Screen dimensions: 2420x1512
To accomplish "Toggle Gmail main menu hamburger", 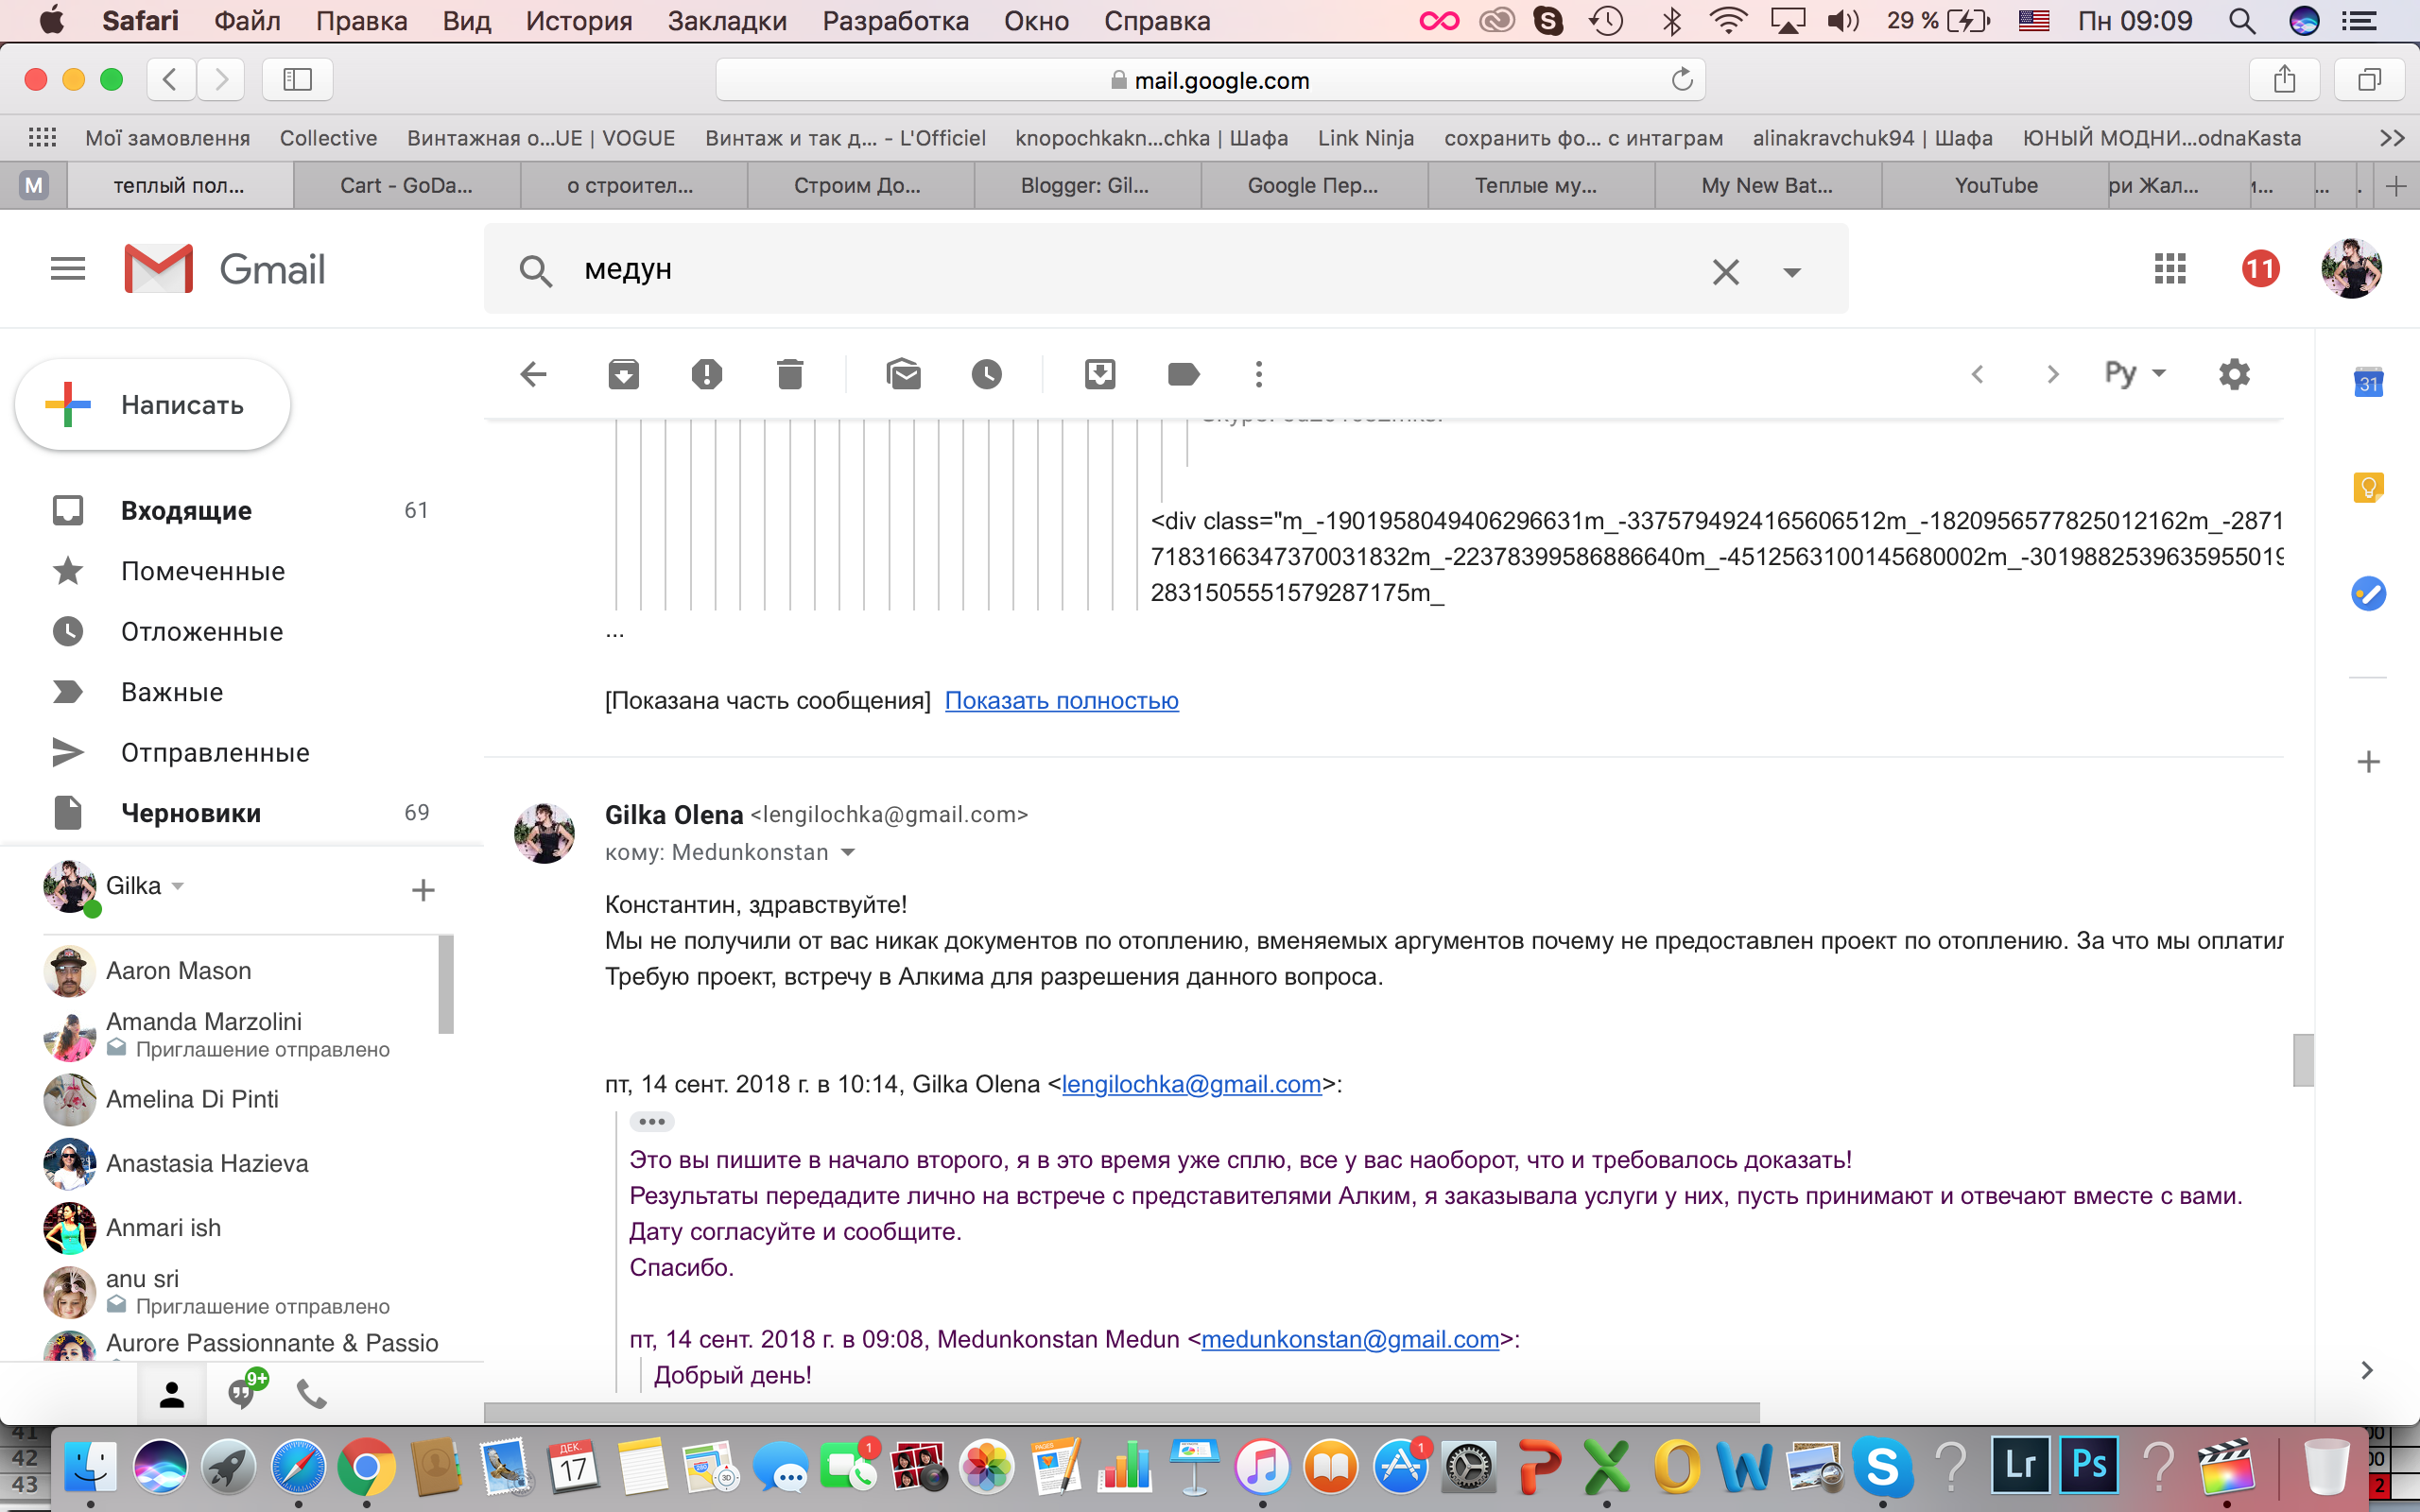I will tap(68, 268).
